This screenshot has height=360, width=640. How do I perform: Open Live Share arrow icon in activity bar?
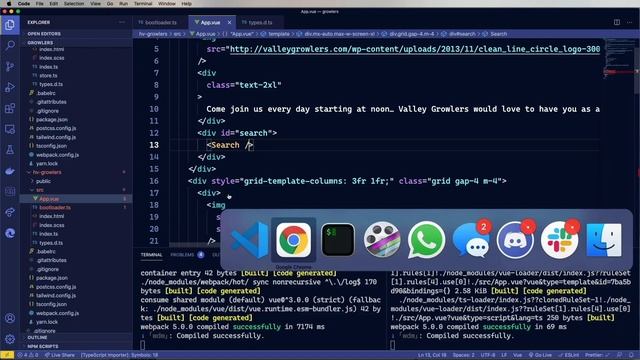pos(10,212)
